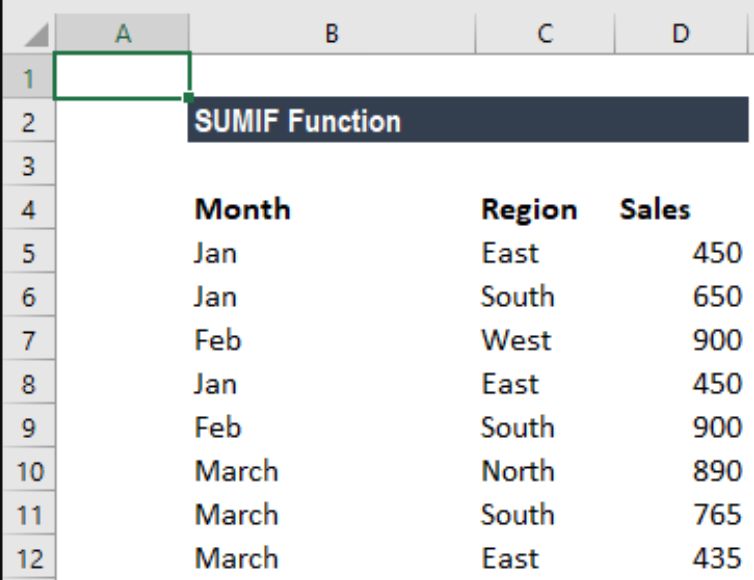The image size is (754, 580).
Task: Select column C header
Action: 545,34
